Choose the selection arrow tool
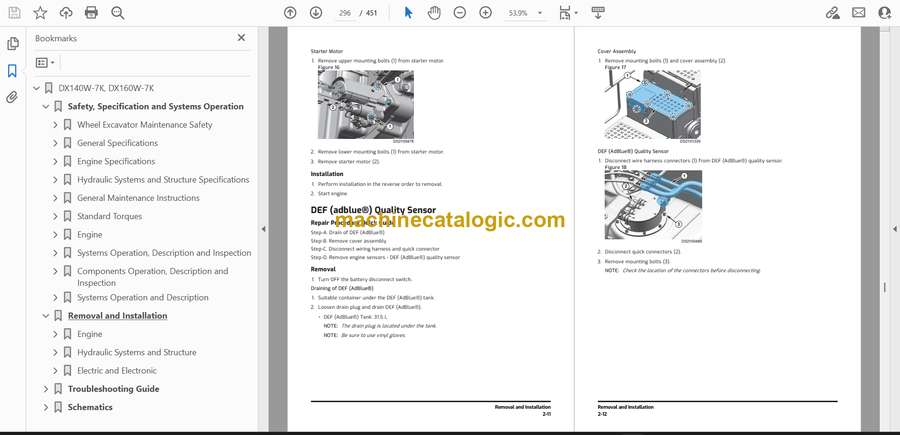The width and height of the screenshot is (900, 435). 408,13
